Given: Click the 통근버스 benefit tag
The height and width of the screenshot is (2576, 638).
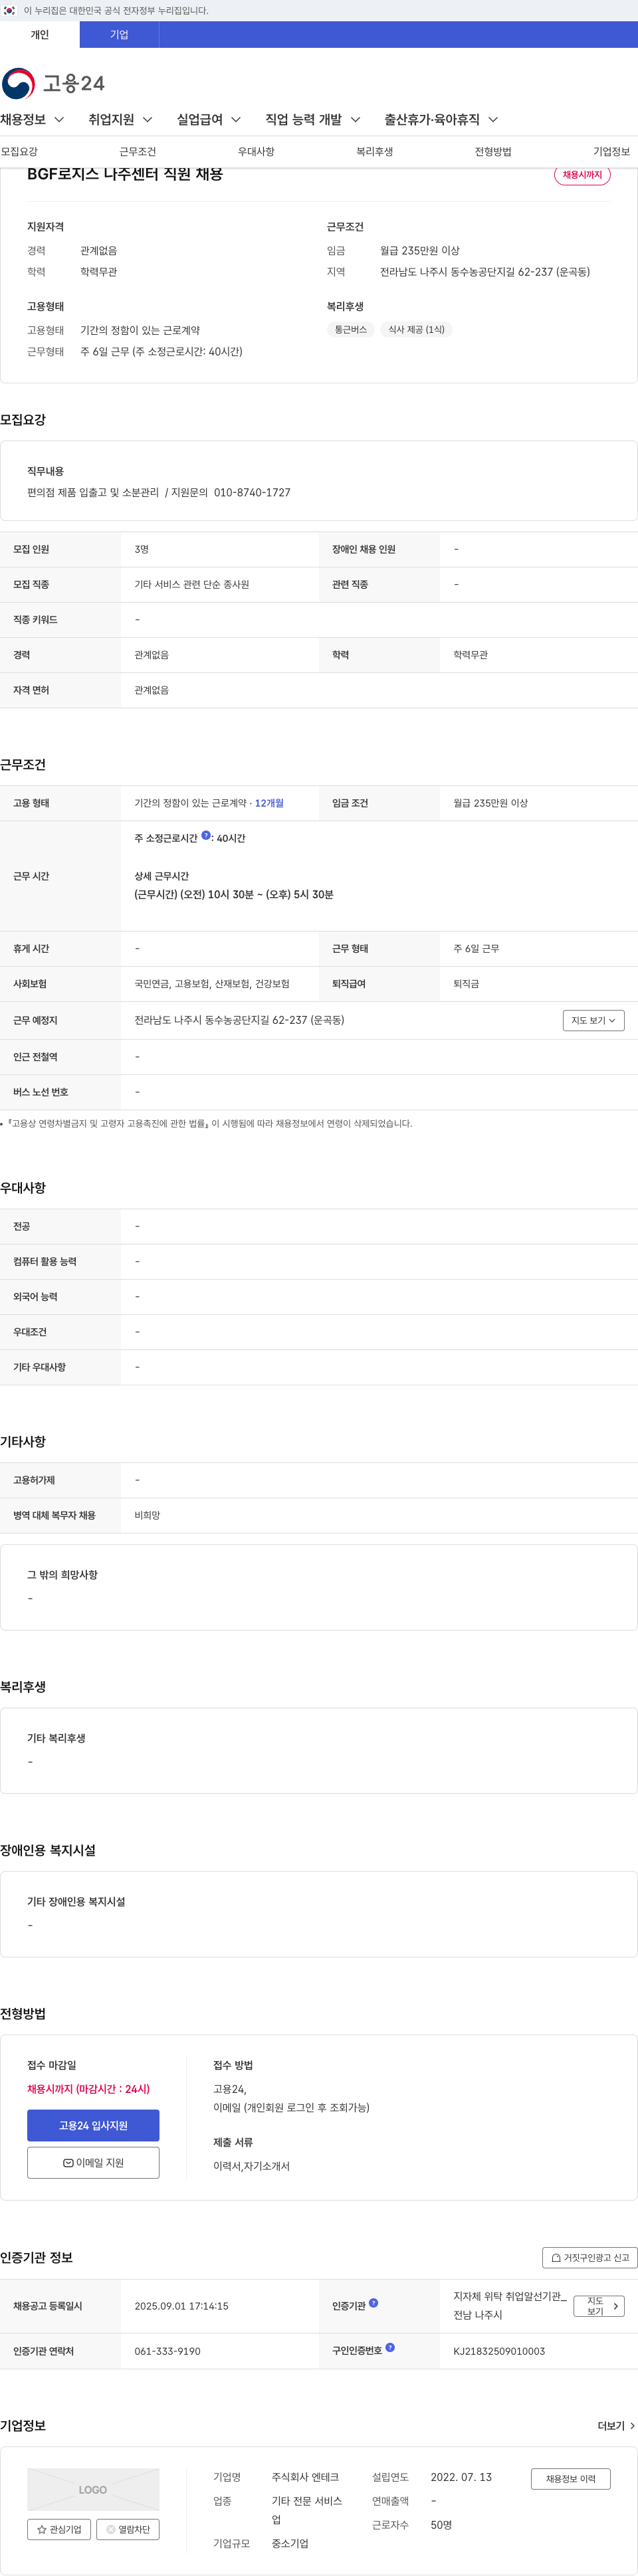Looking at the screenshot, I should pos(351,329).
